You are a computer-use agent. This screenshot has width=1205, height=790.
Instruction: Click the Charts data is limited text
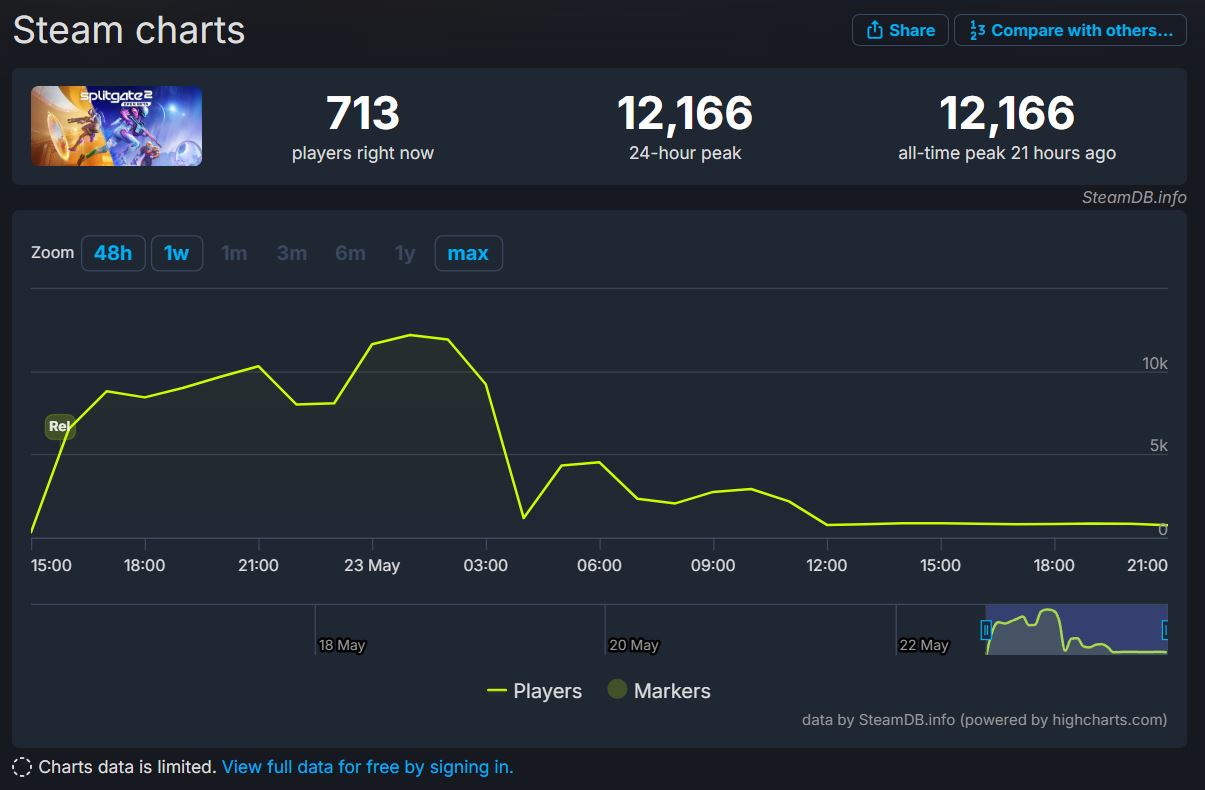(127, 767)
